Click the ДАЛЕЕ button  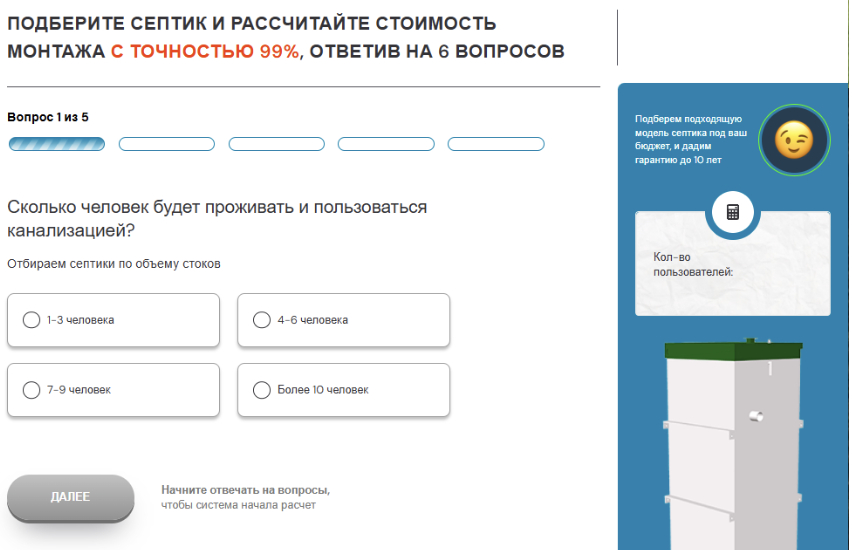coord(71,497)
